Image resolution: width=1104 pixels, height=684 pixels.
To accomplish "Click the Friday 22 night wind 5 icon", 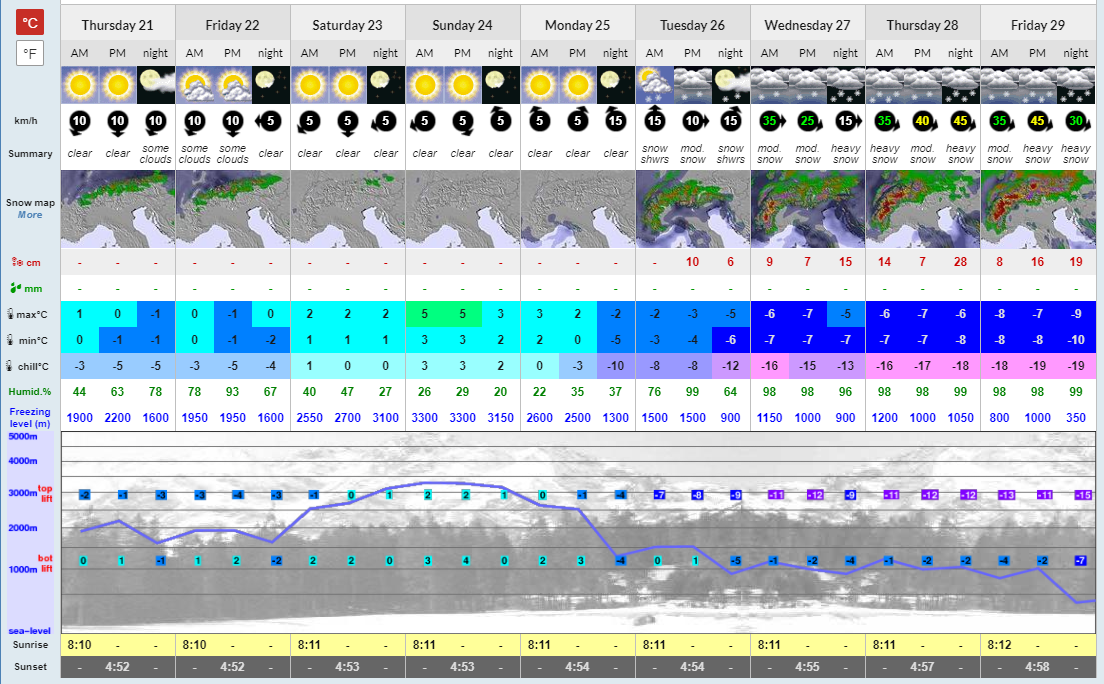I will (269, 121).
